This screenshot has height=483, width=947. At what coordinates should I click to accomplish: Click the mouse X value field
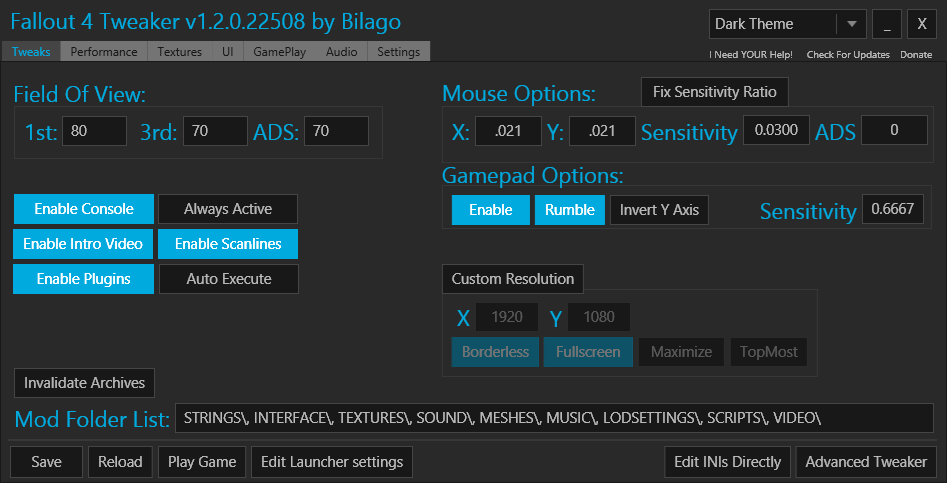[x=508, y=131]
